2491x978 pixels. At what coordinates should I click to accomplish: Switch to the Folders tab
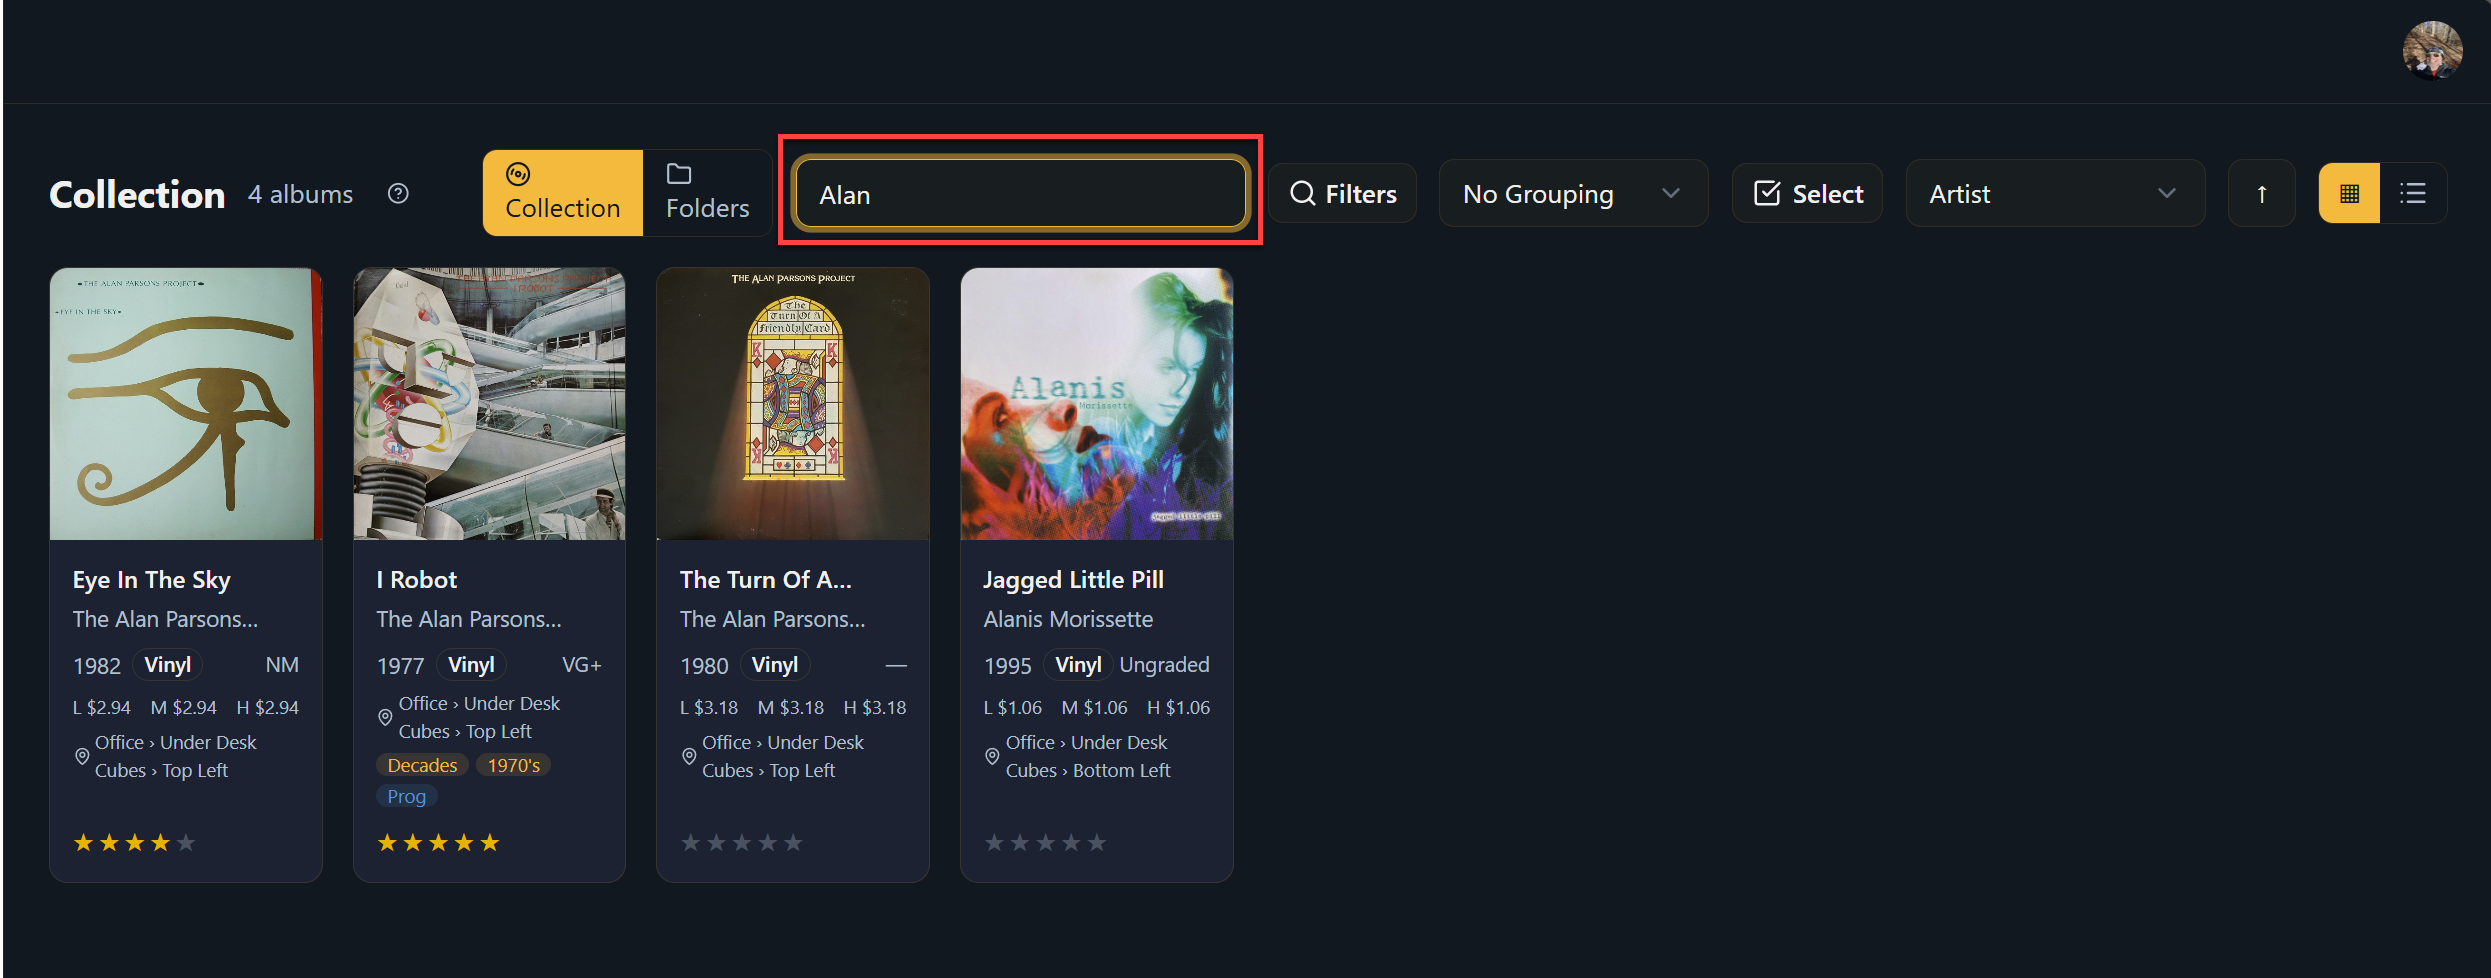pos(707,193)
